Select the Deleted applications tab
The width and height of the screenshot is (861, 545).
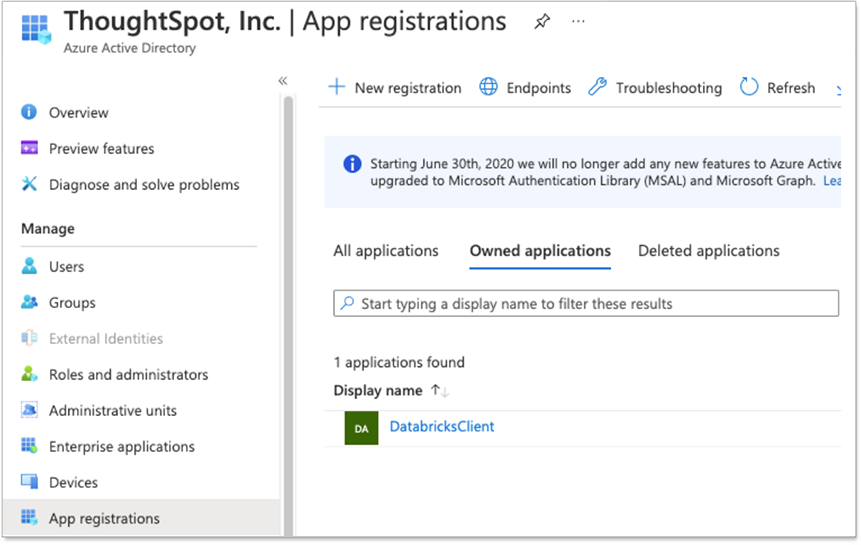pyautogui.click(x=708, y=251)
